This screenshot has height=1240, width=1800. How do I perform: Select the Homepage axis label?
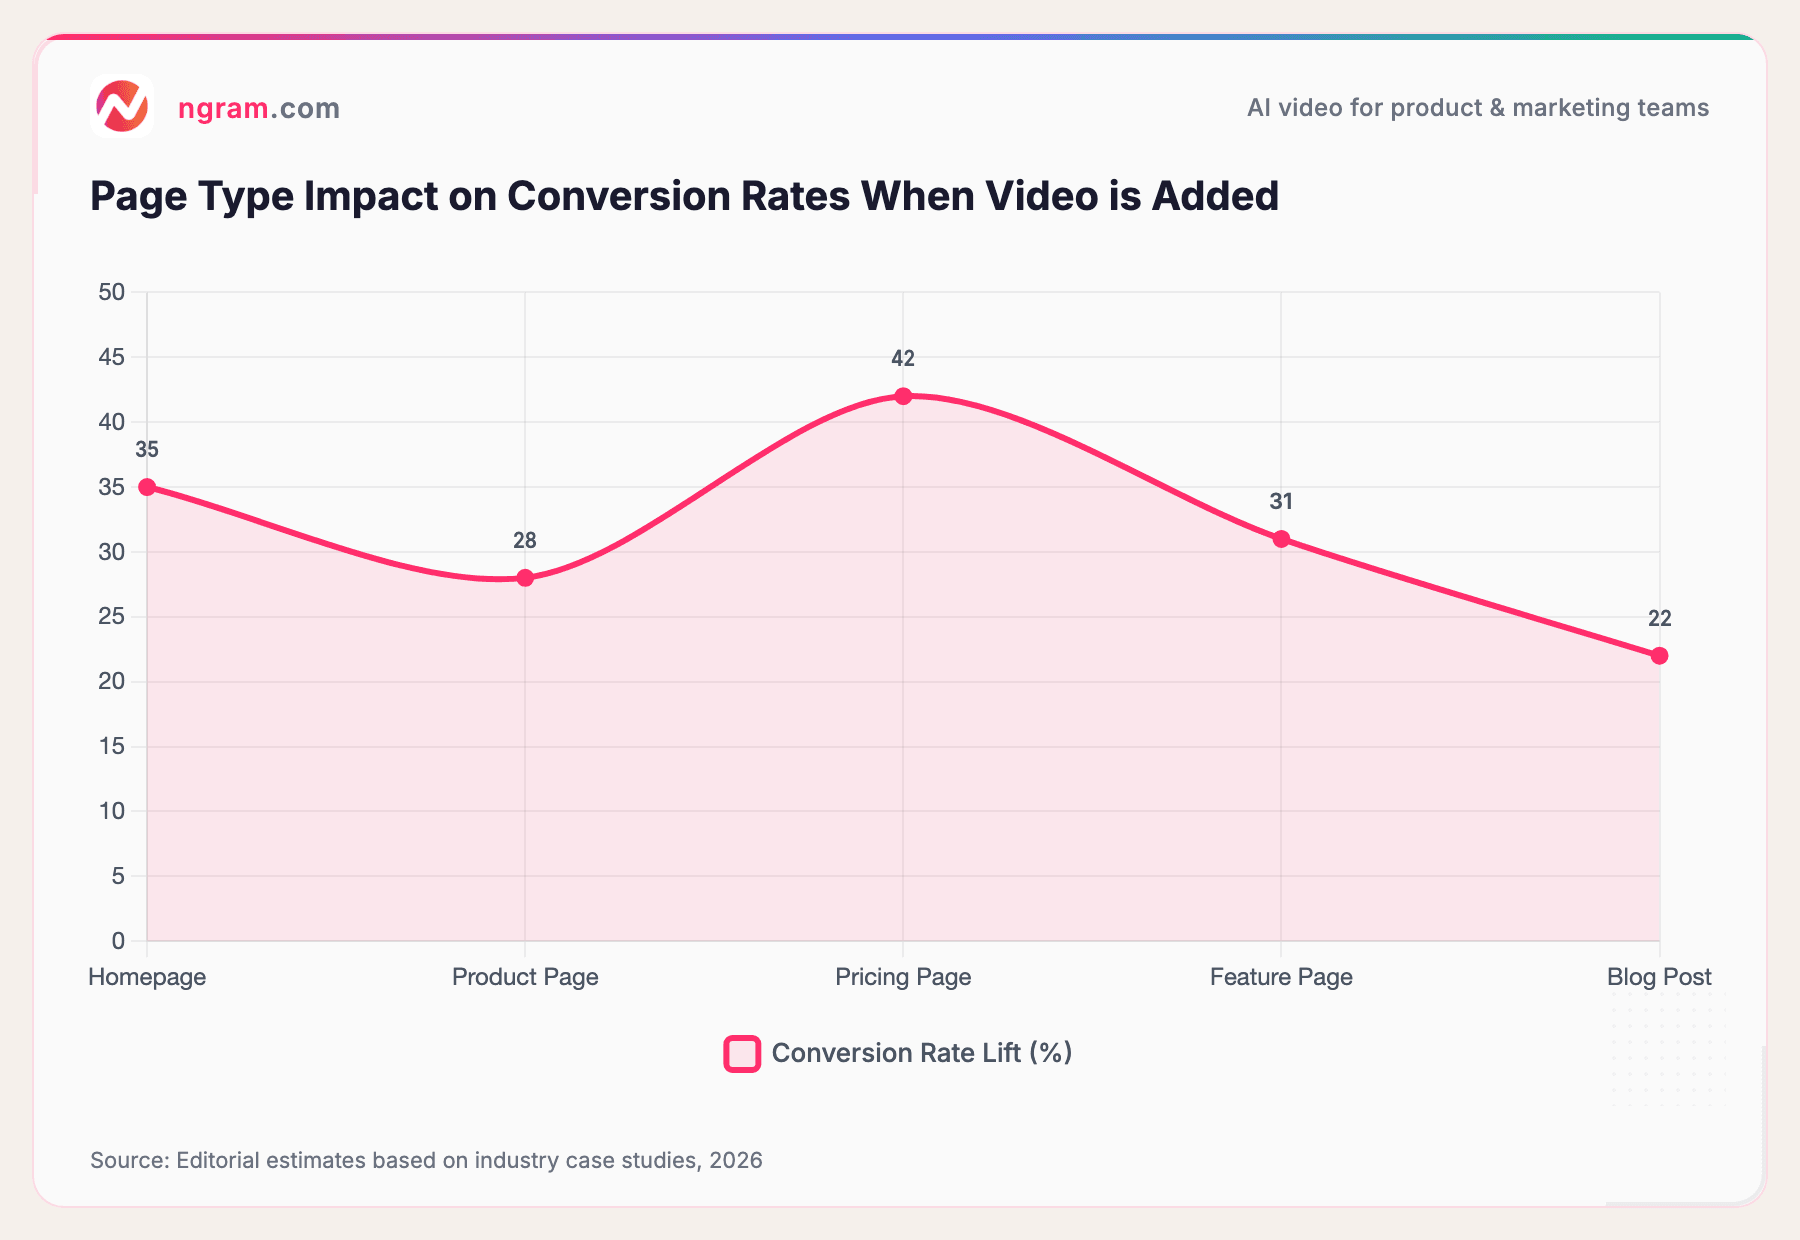click(x=147, y=977)
